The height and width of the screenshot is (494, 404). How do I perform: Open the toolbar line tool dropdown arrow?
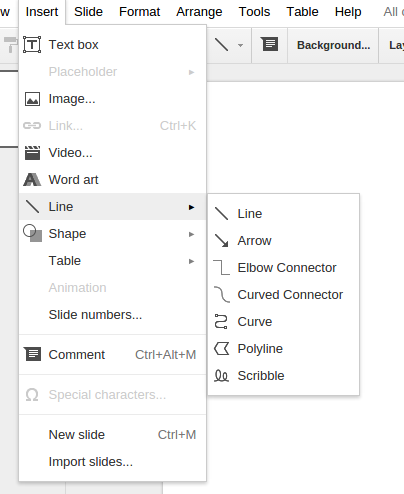[x=240, y=45]
